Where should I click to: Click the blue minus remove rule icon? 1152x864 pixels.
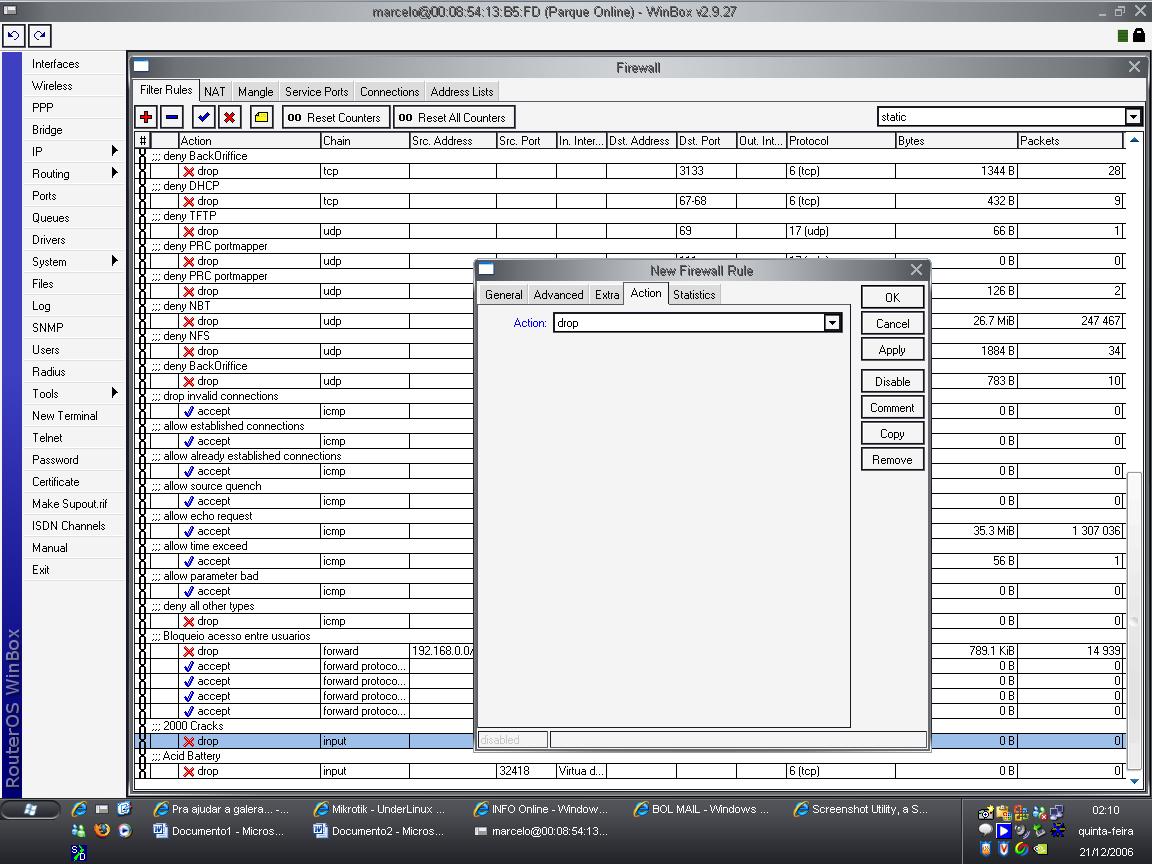point(172,117)
